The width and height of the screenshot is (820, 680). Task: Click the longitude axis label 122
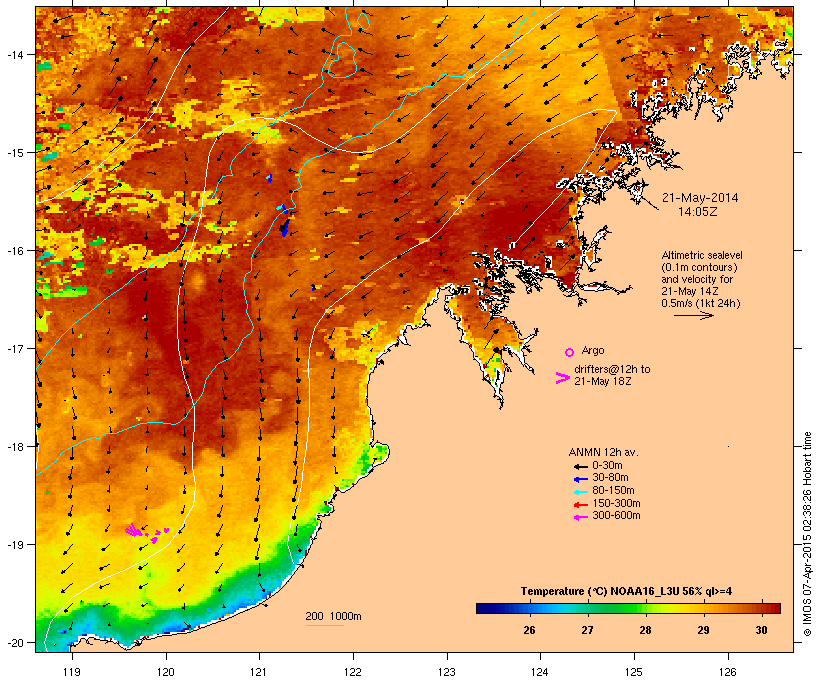point(353,672)
